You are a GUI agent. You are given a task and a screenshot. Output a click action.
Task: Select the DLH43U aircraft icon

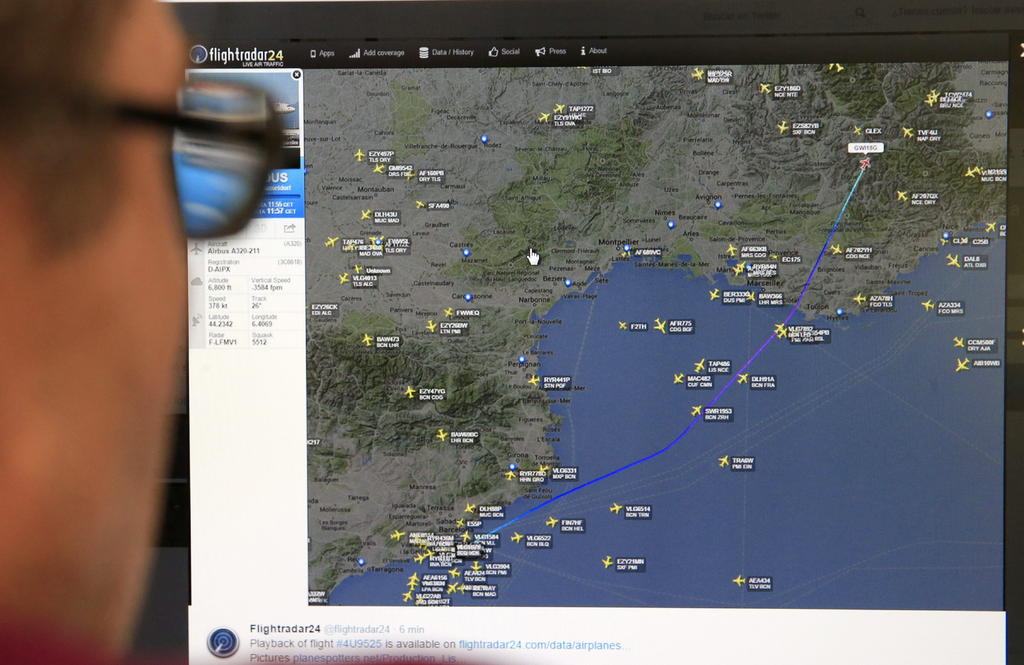click(365, 215)
